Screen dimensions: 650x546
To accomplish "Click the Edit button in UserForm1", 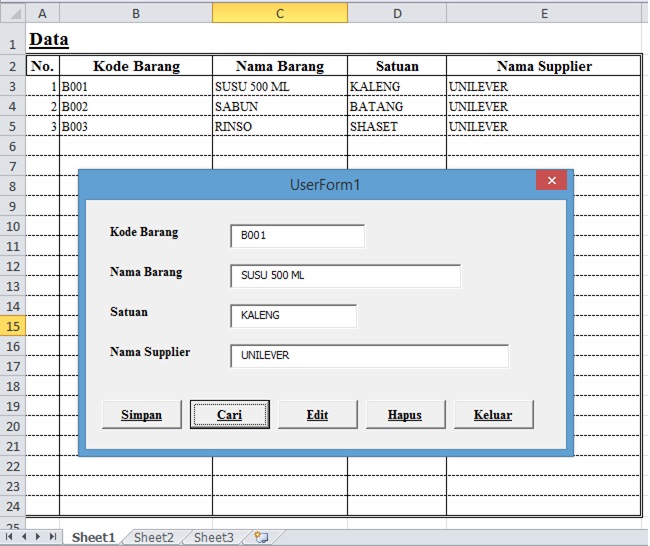I will coord(318,414).
